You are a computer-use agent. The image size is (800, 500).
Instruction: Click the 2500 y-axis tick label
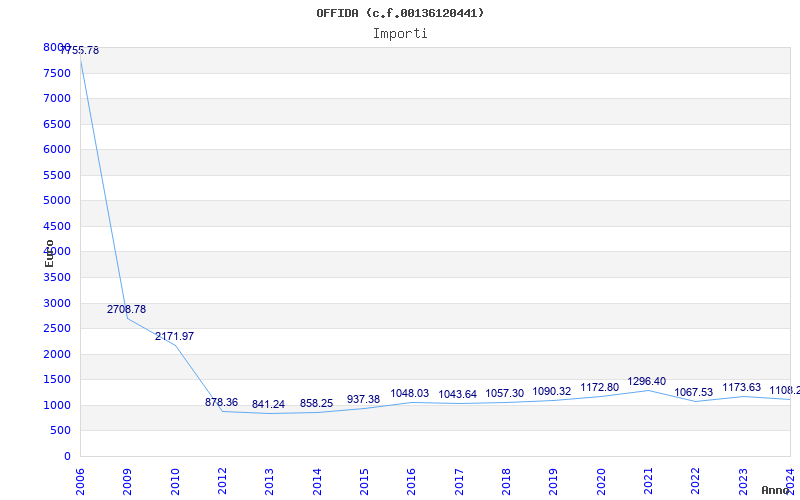[57, 329]
